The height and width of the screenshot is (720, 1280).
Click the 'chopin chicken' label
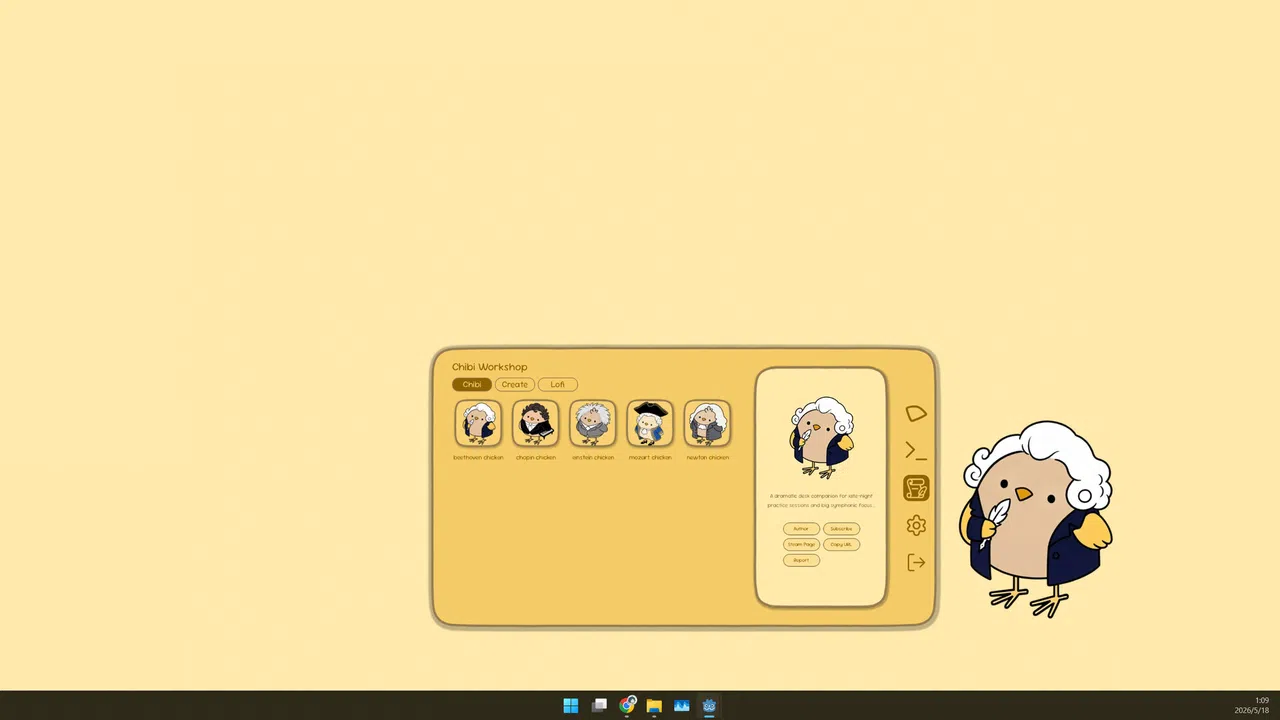pos(535,458)
